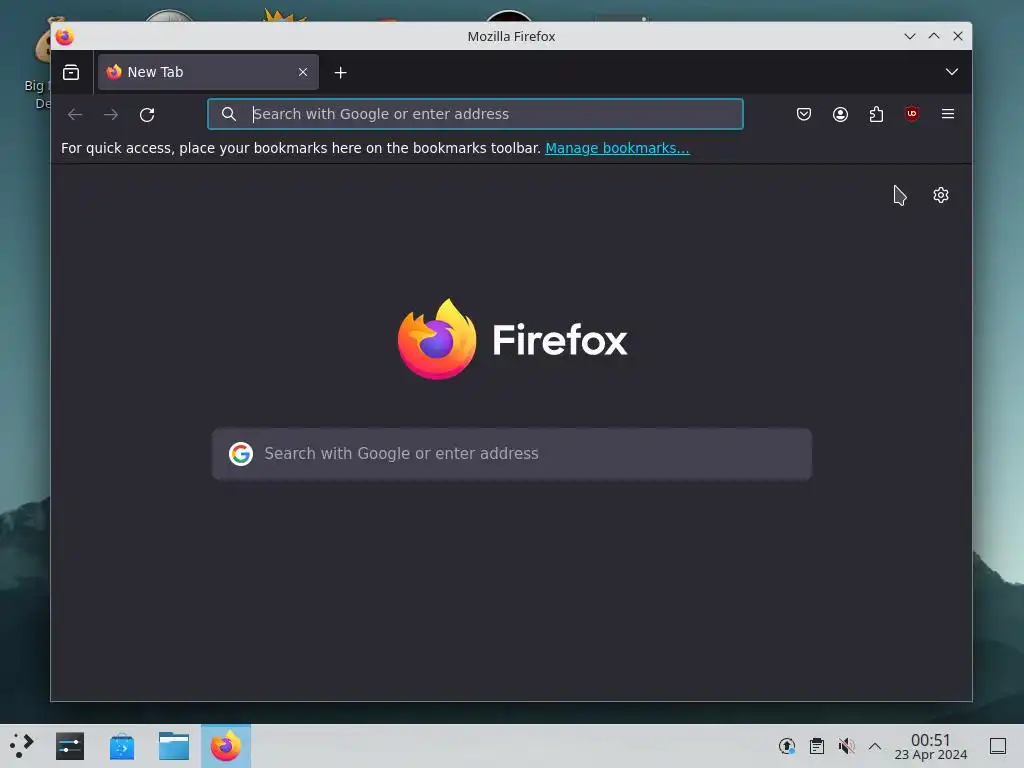Open the clock showing 00:51
This screenshot has width=1024, height=768.
pos(931,746)
